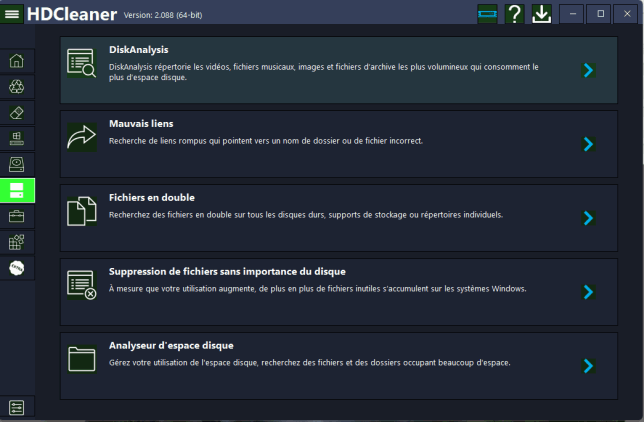Open the hard disk sidebar icon

[16, 164]
